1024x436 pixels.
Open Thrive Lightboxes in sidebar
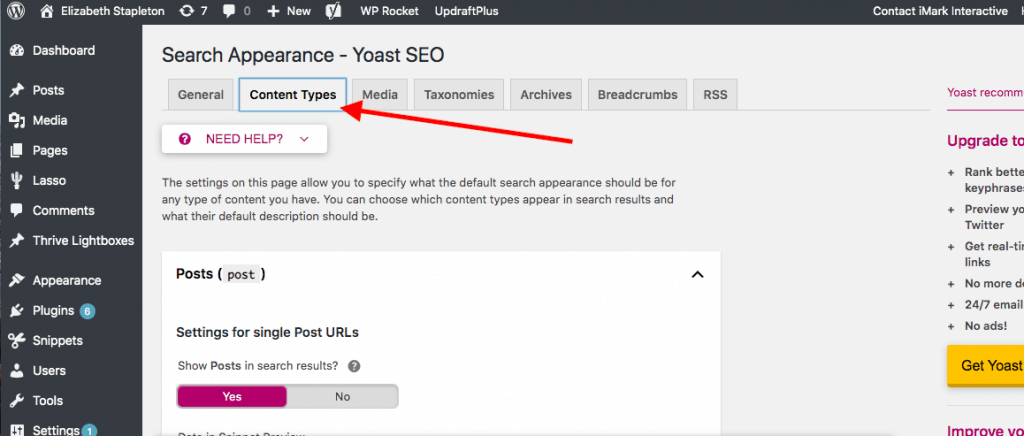point(84,241)
